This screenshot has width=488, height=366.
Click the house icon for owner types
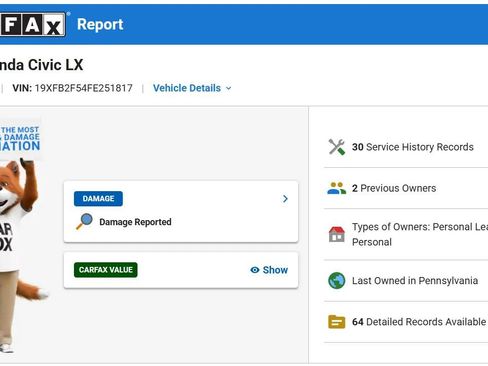pos(337,234)
